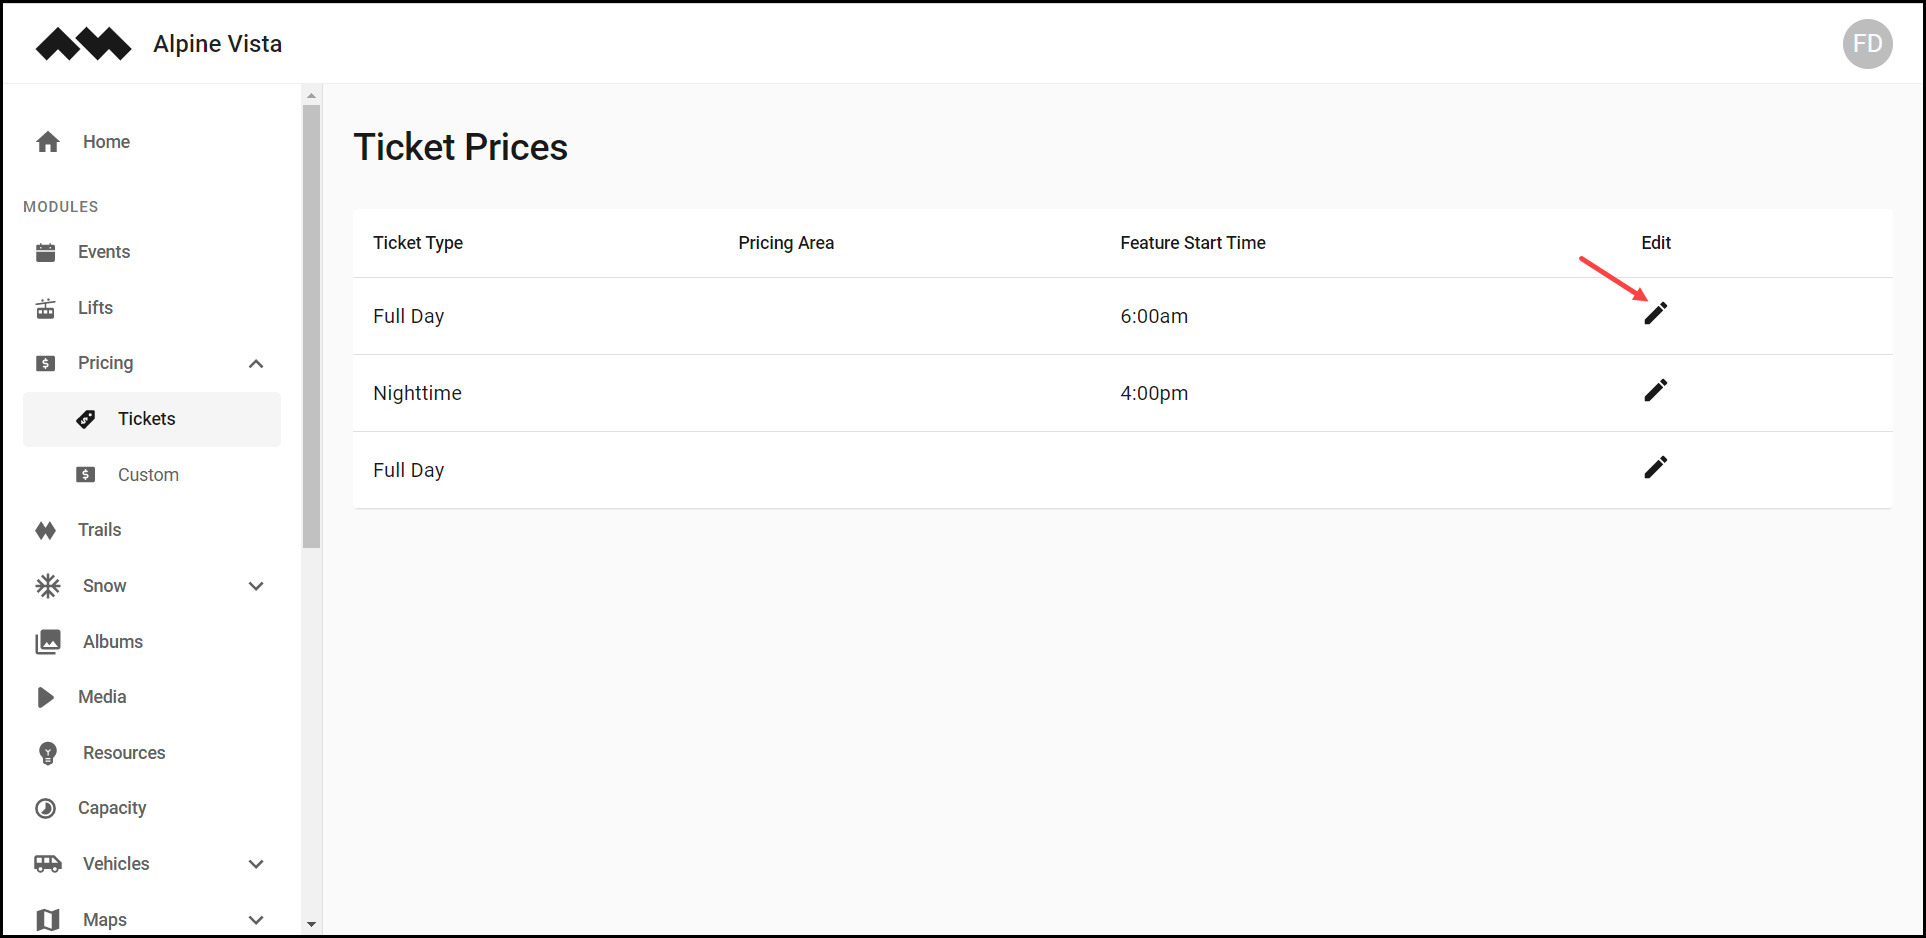Switch to the Custom pricing section

pos(148,474)
